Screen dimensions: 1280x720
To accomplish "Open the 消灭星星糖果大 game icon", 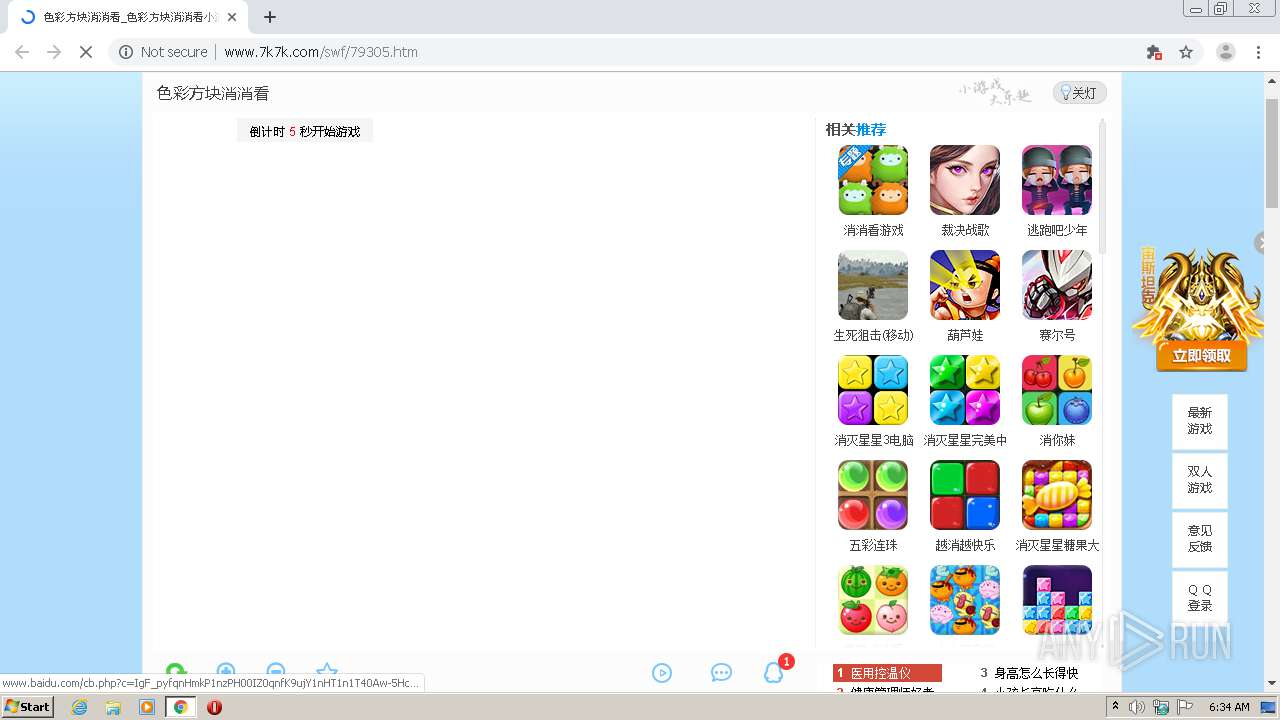I will pyautogui.click(x=1057, y=495).
